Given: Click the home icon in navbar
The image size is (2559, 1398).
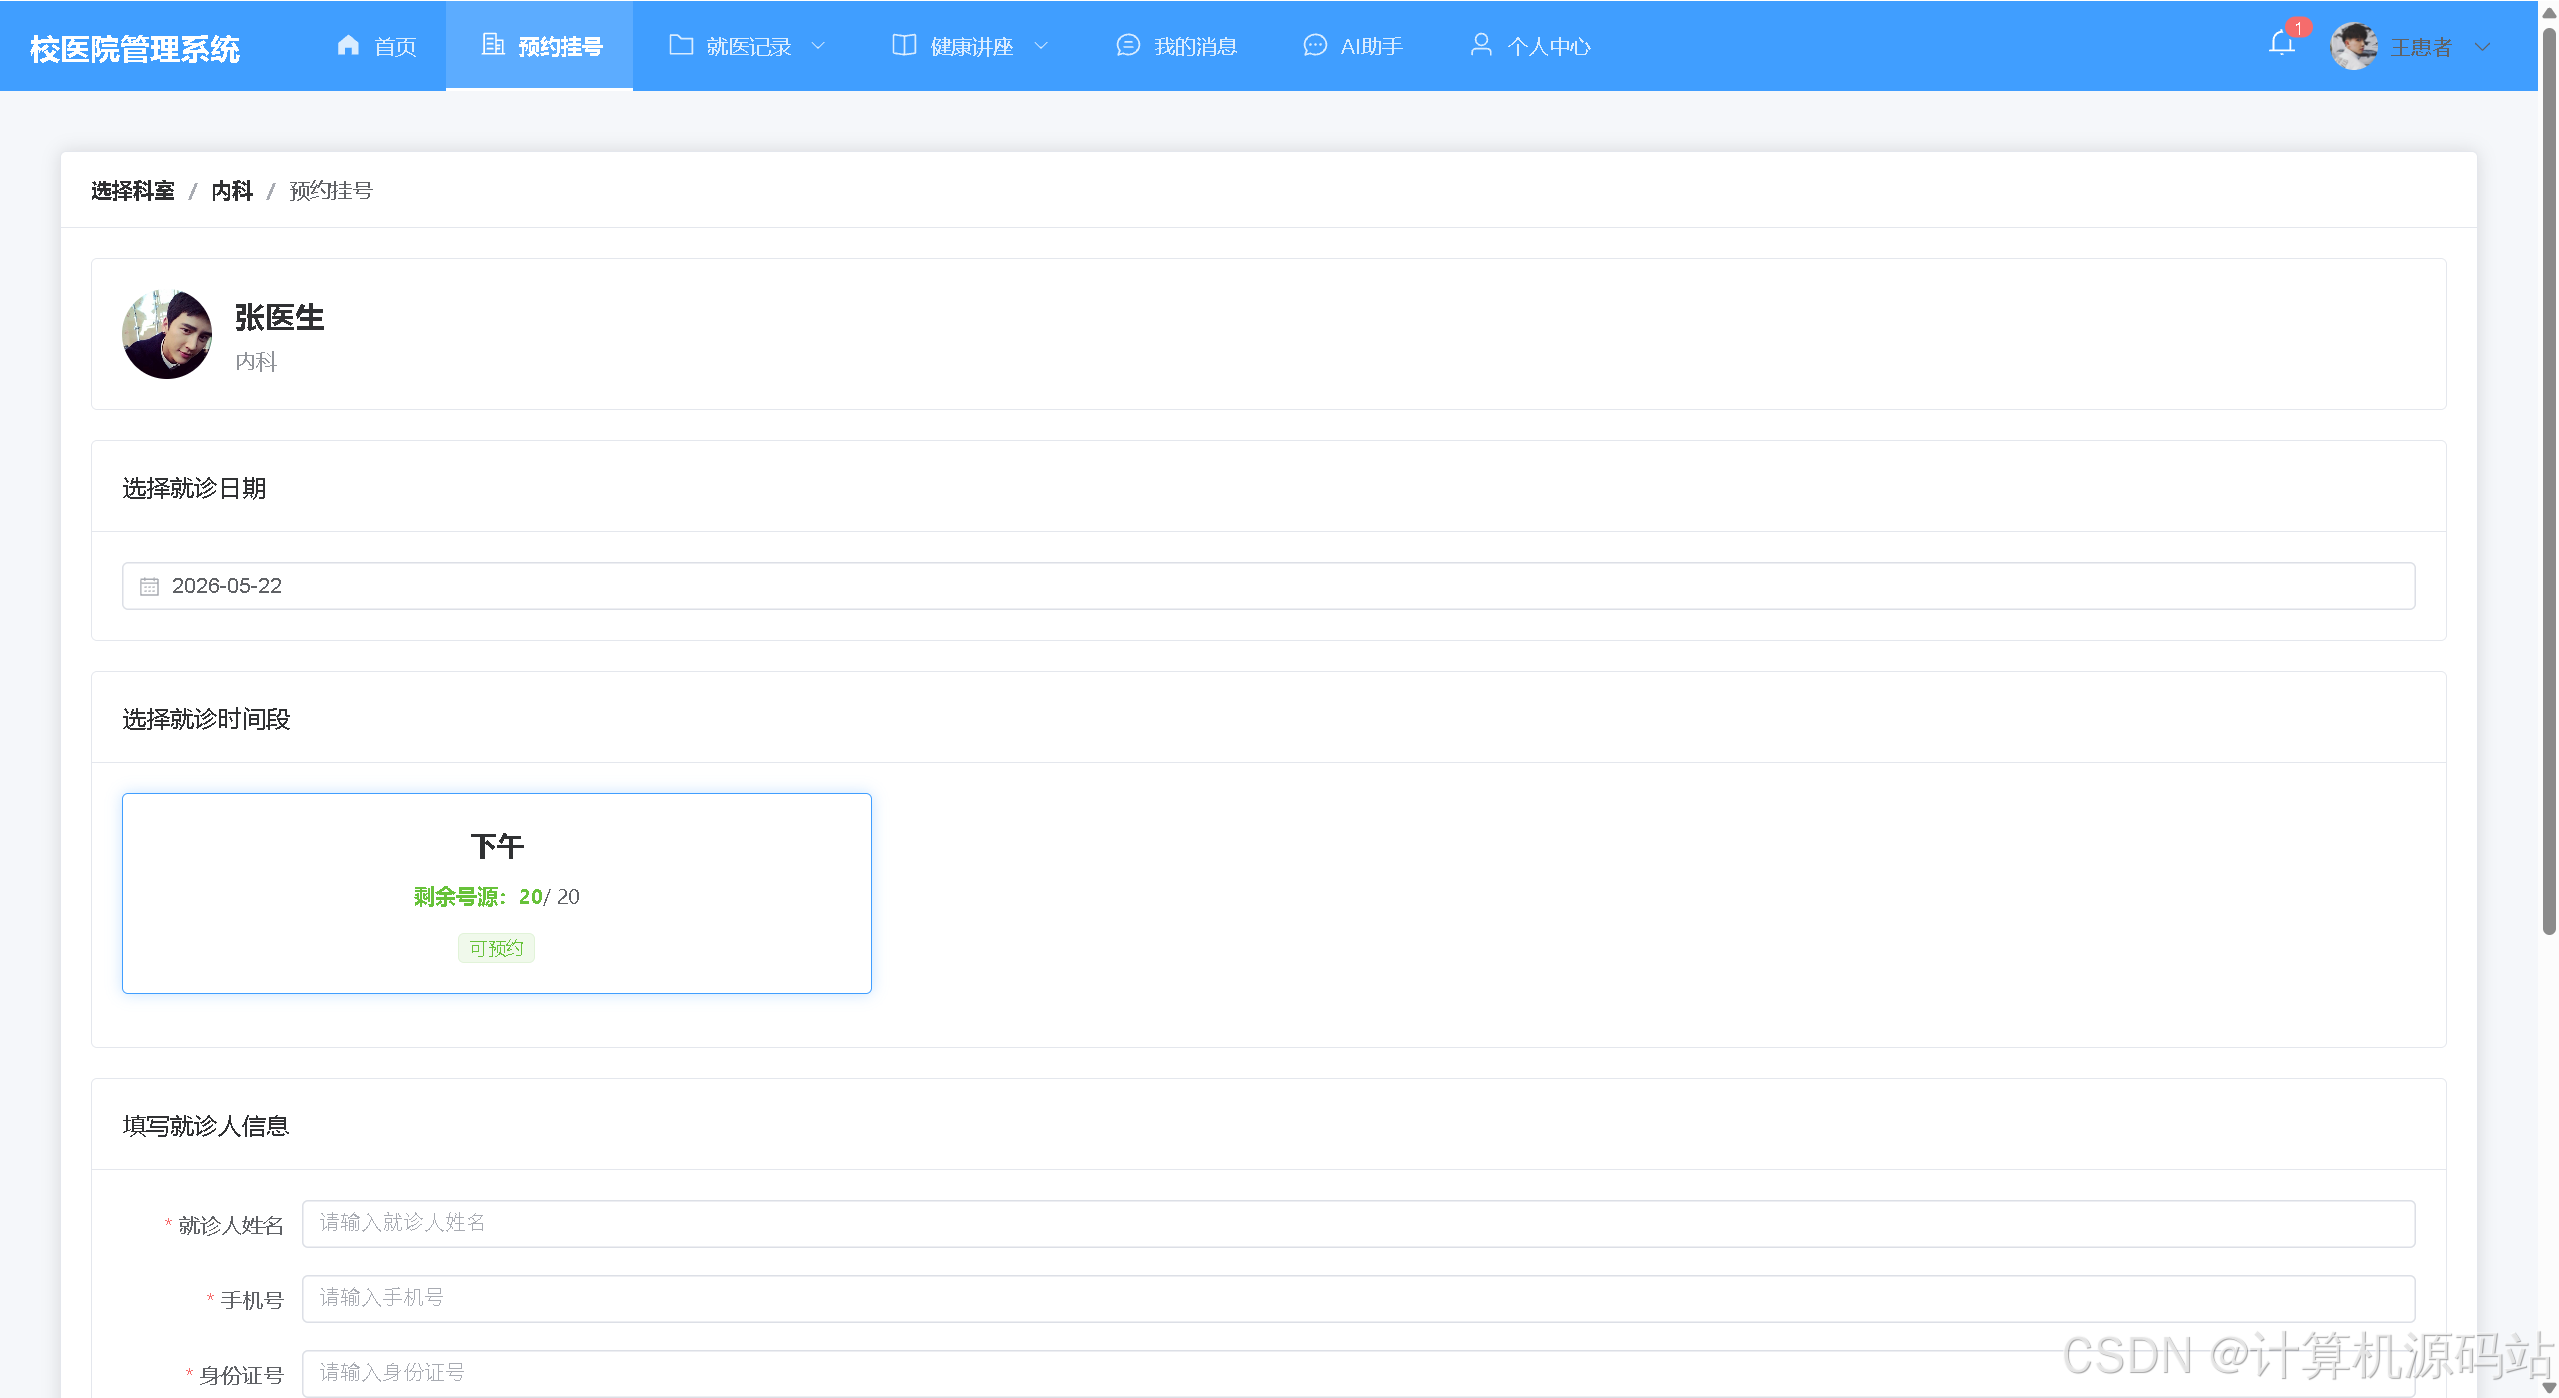Looking at the screenshot, I should [348, 45].
